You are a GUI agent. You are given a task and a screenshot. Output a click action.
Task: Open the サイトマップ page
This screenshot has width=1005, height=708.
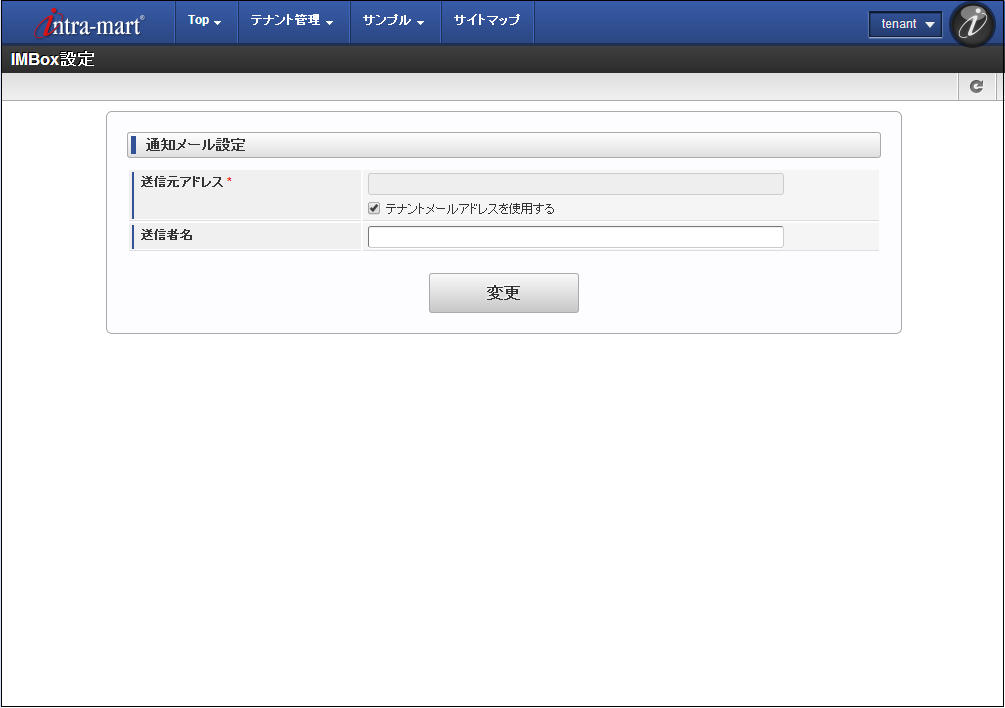487,21
